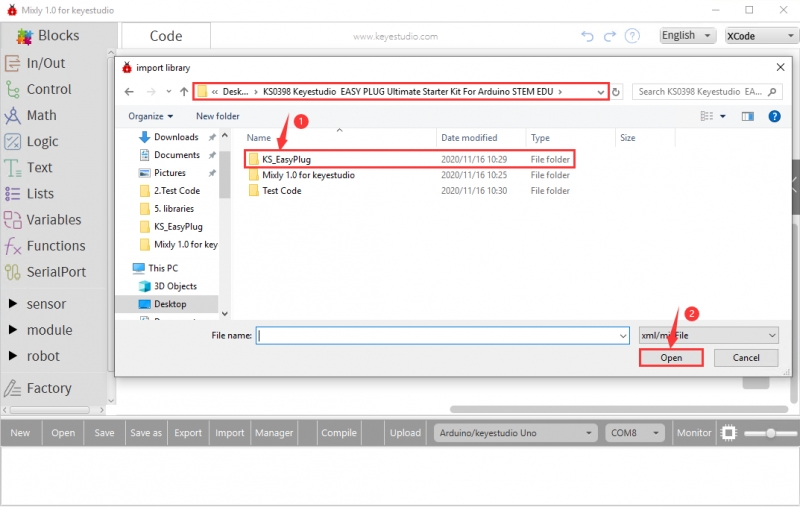Open the File name history dropdown
Screen dimensions: 800x507
[x=622, y=336]
